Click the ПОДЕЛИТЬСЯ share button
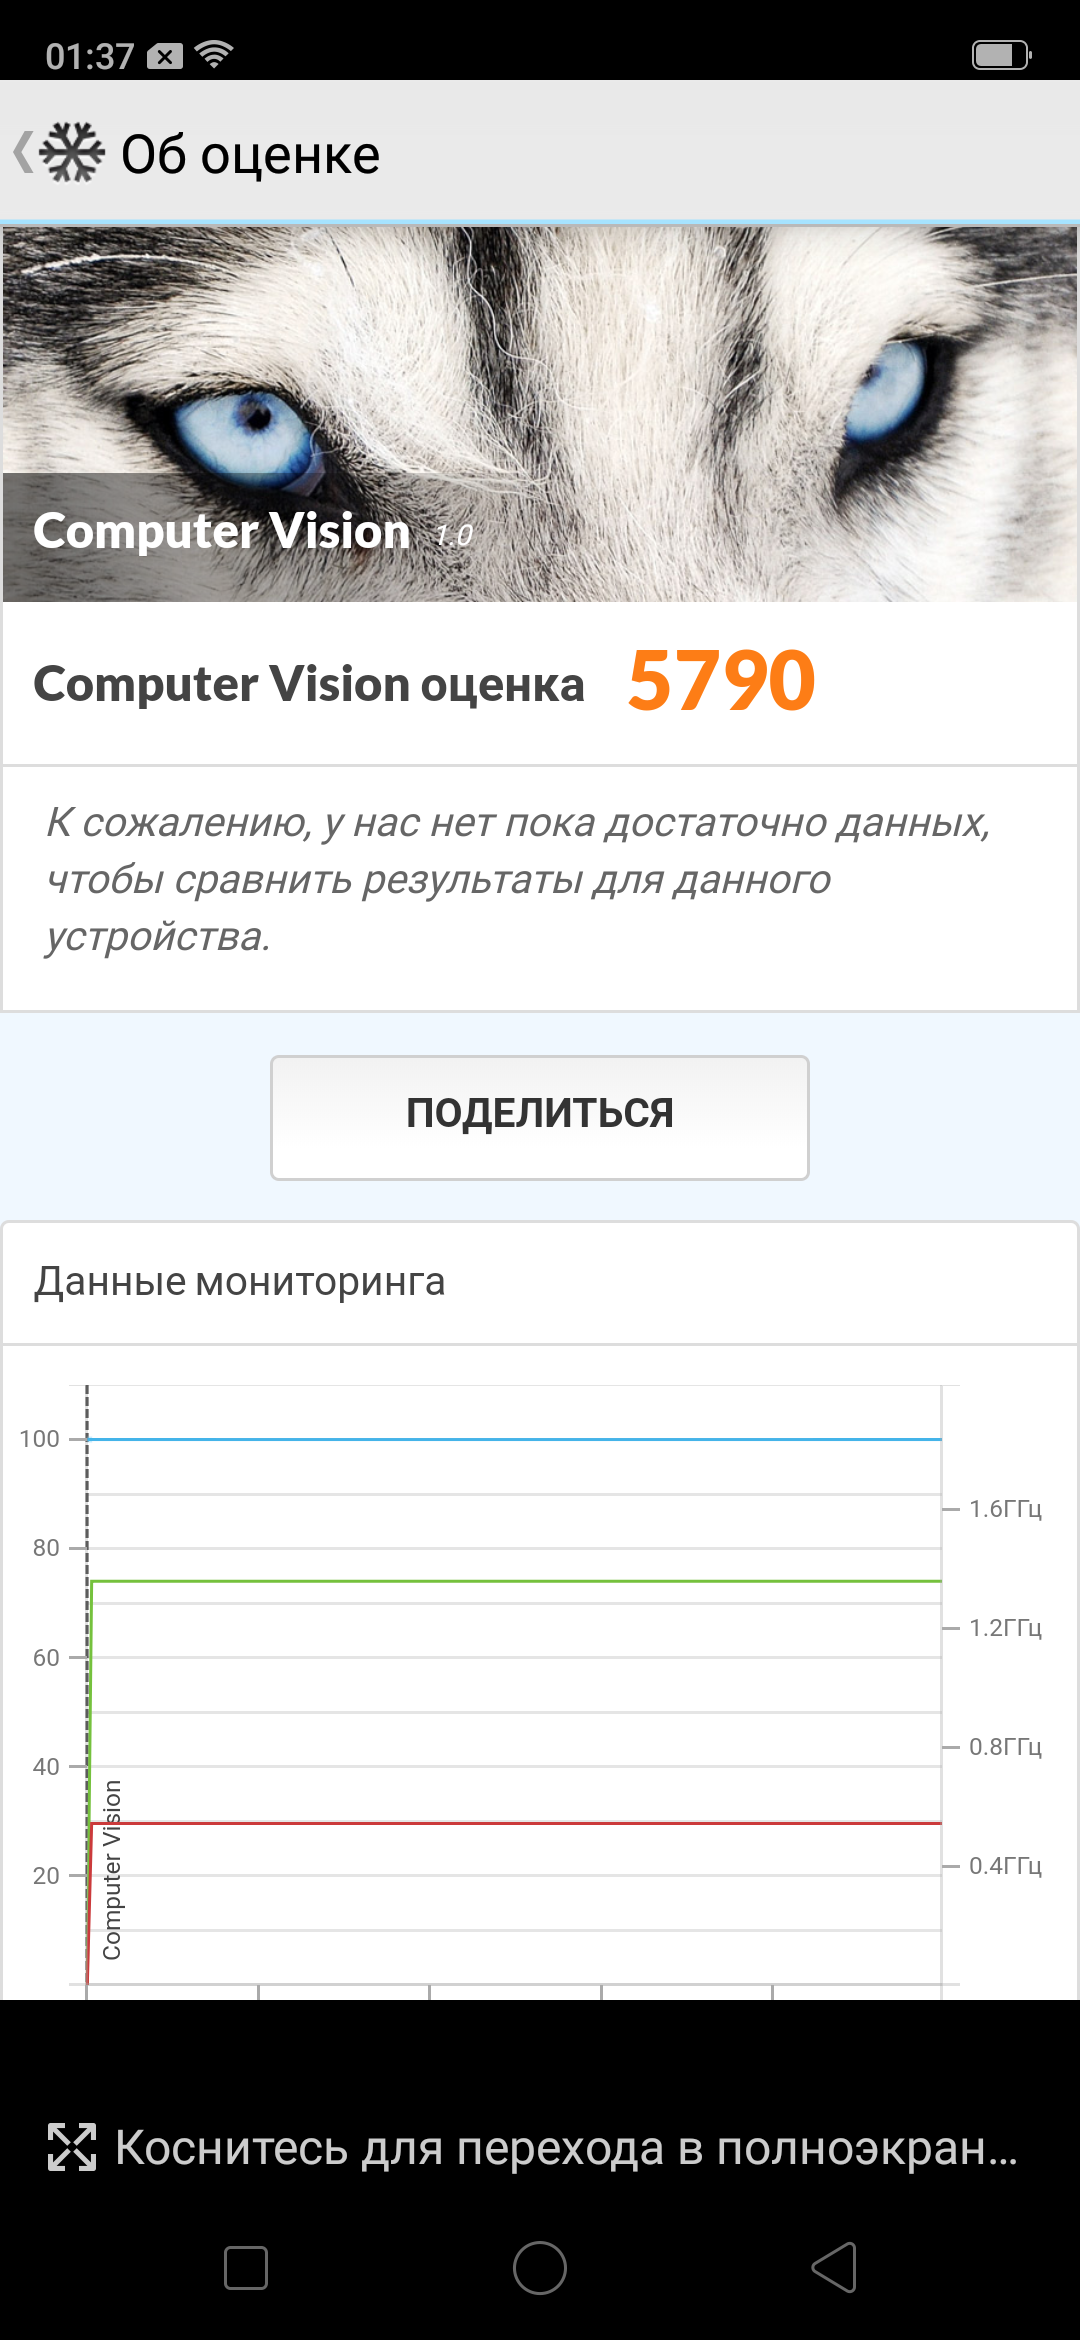The height and width of the screenshot is (2340, 1080). [540, 1117]
